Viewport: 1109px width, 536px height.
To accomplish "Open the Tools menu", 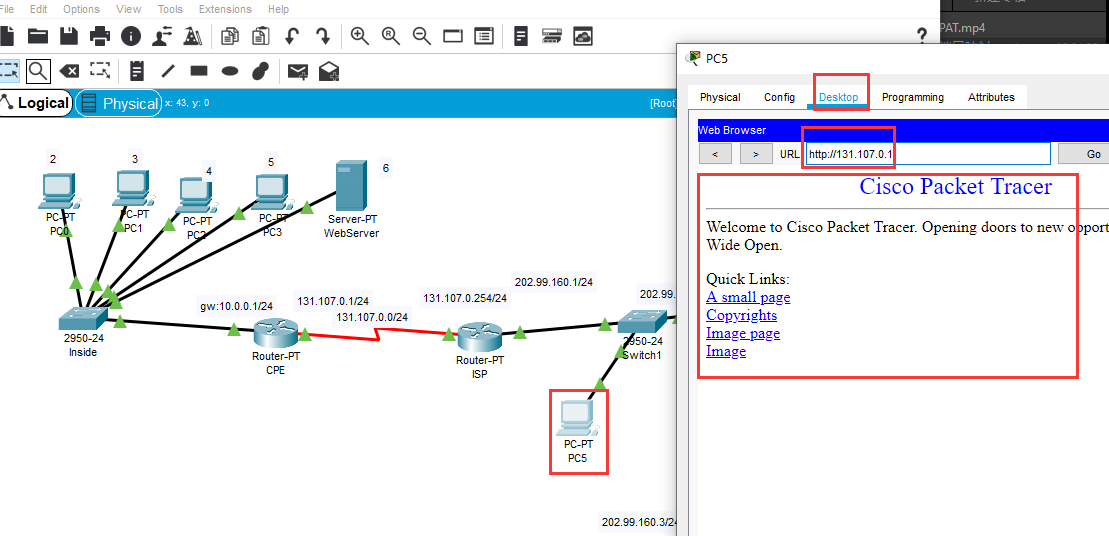I will pos(170,9).
